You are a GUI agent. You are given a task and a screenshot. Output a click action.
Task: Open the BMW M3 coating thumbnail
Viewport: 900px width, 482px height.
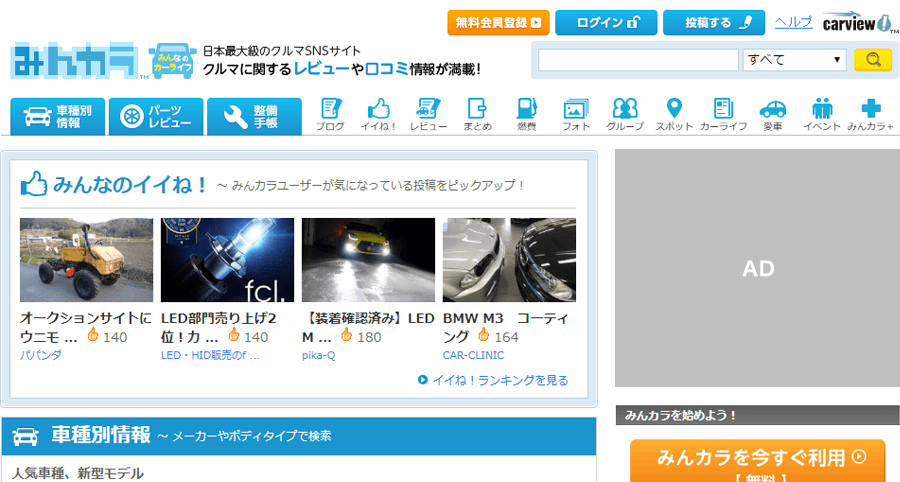coord(509,260)
